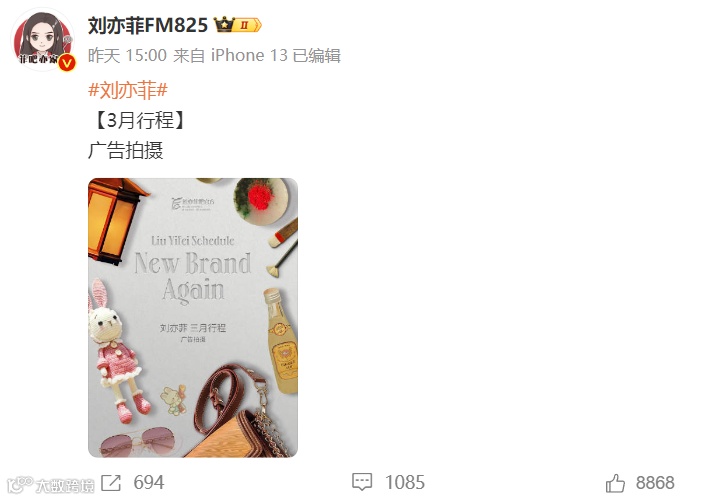
Task: Open the New Brand Again poster image
Action: (193, 317)
